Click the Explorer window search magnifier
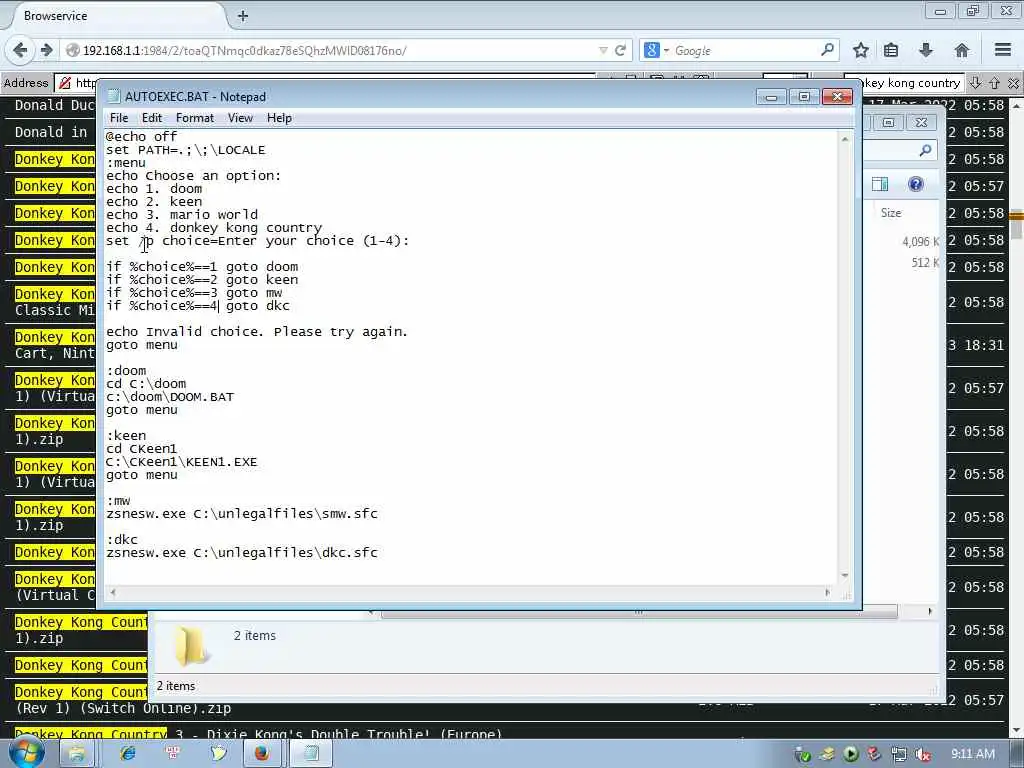The height and width of the screenshot is (768, 1024). pyautogui.click(x=925, y=151)
